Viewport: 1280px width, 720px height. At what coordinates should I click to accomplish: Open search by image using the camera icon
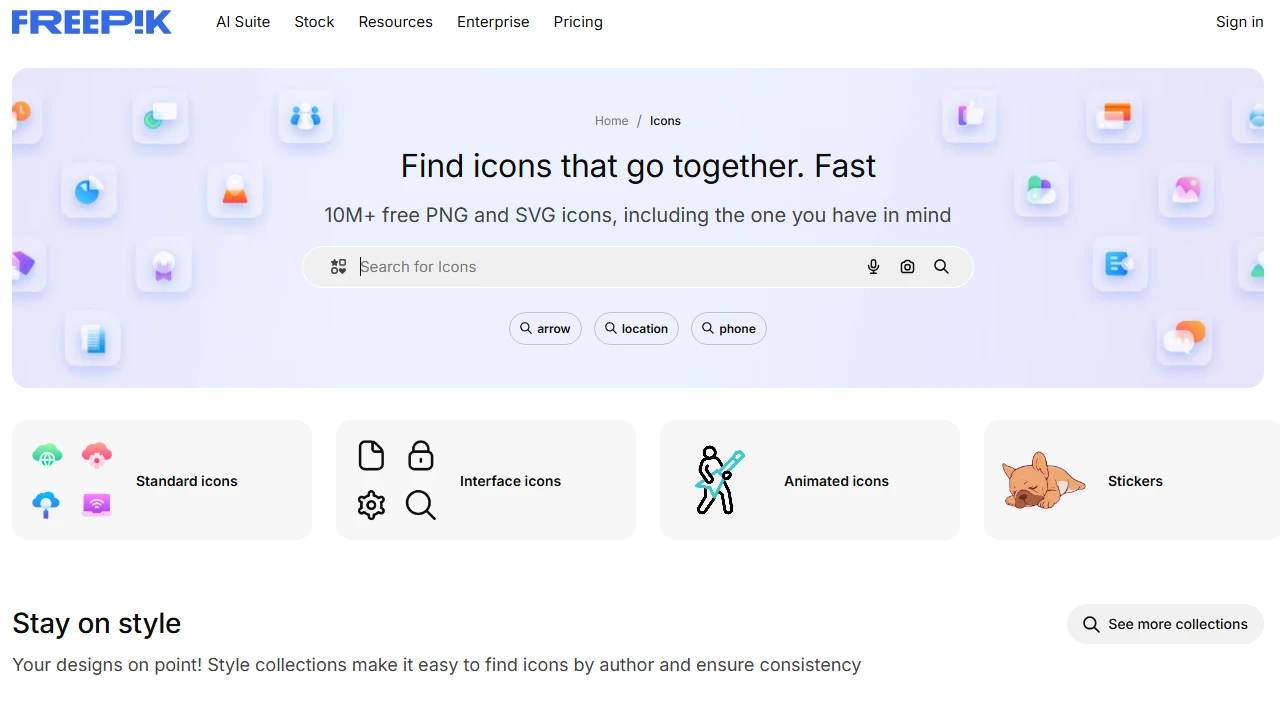pyautogui.click(x=907, y=266)
